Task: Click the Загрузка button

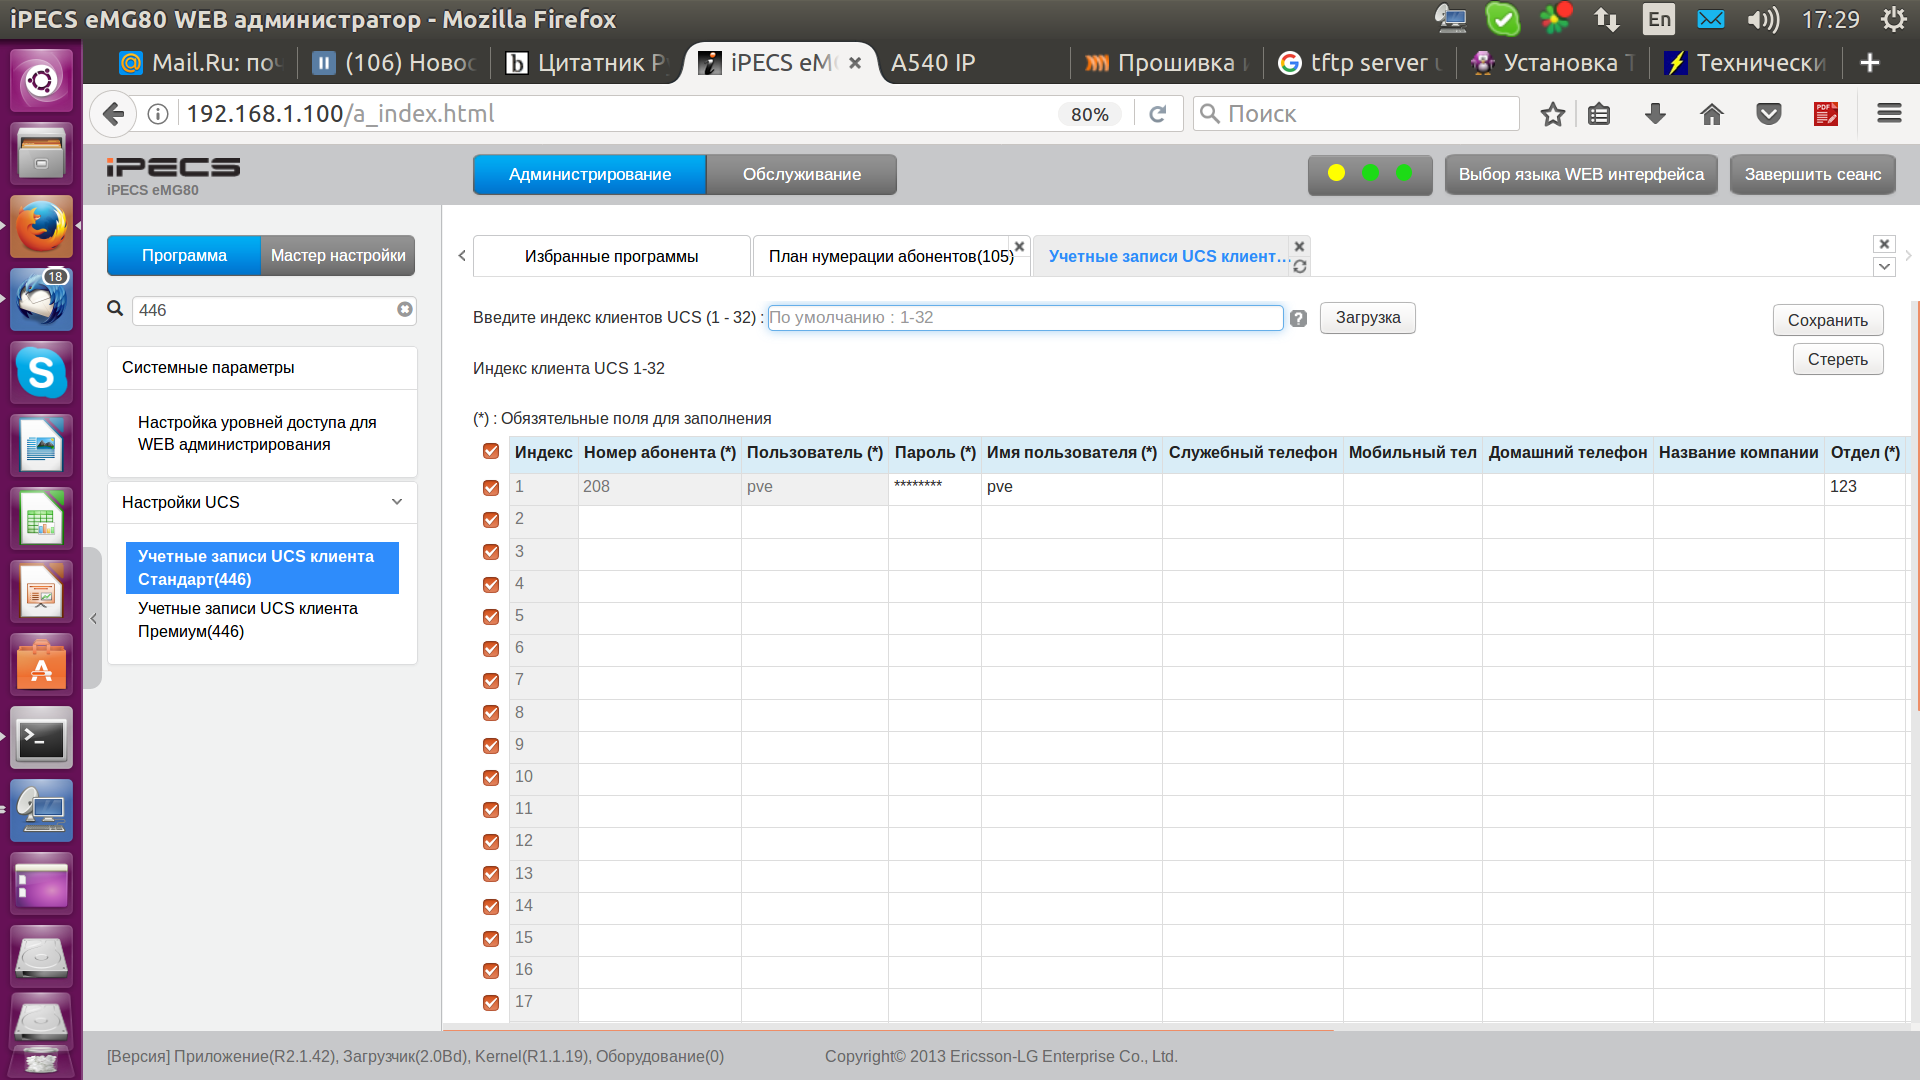Action: click(x=1367, y=318)
